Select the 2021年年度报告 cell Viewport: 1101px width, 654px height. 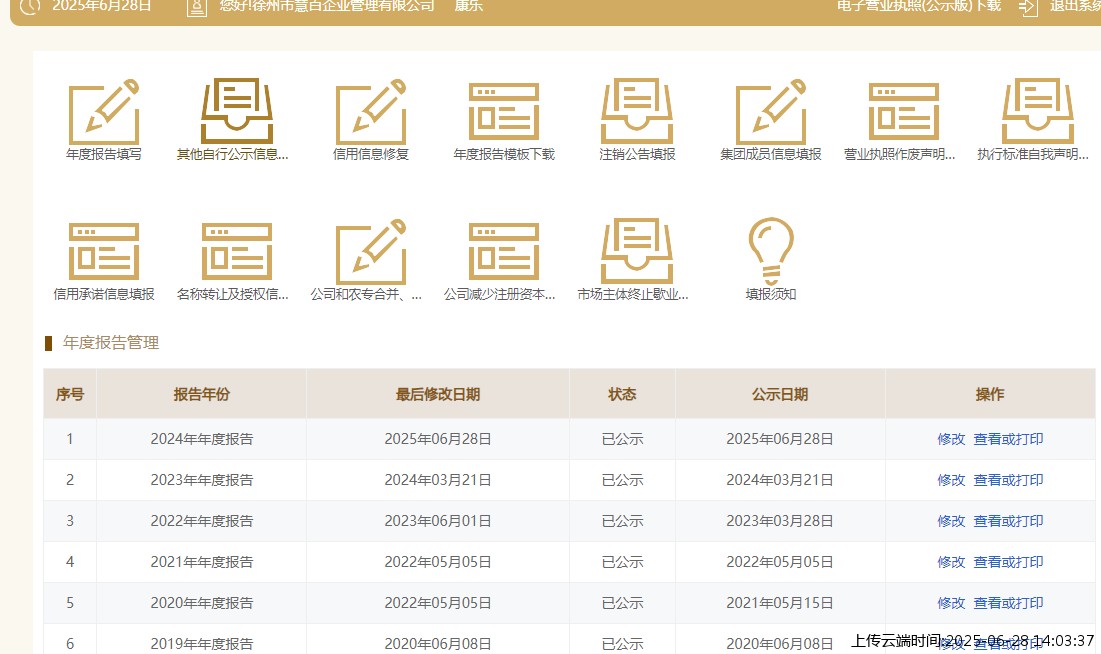click(x=202, y=562)
